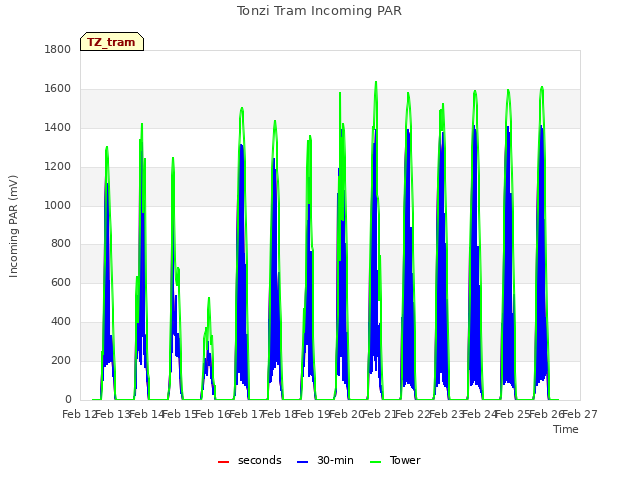Click the y-axis tick value 600
Viewport: 640px width, 480px height.
click(x=61, y=282)
